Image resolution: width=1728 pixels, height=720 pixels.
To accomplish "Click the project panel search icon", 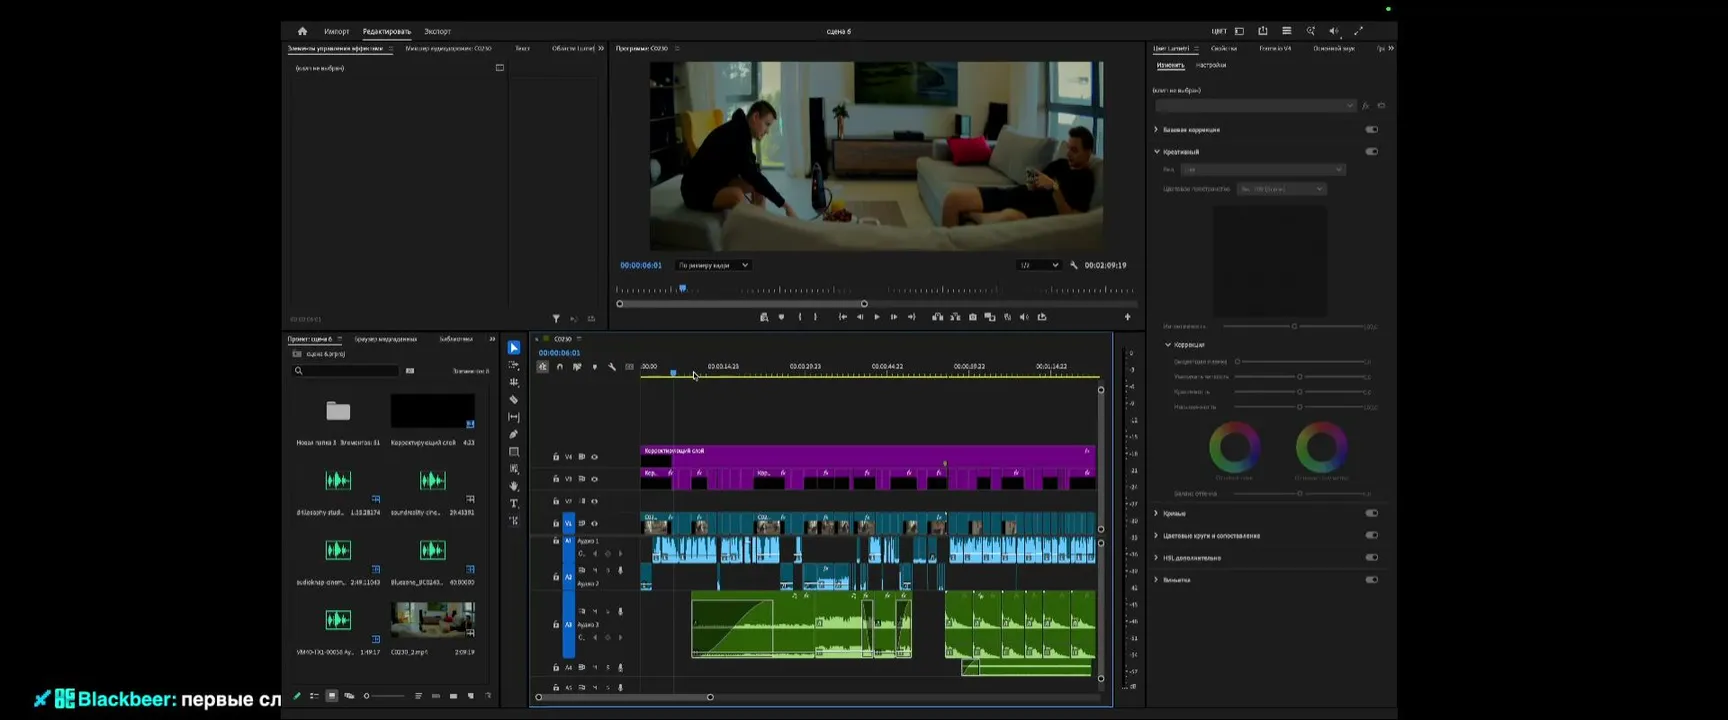I will coord(298,371).
